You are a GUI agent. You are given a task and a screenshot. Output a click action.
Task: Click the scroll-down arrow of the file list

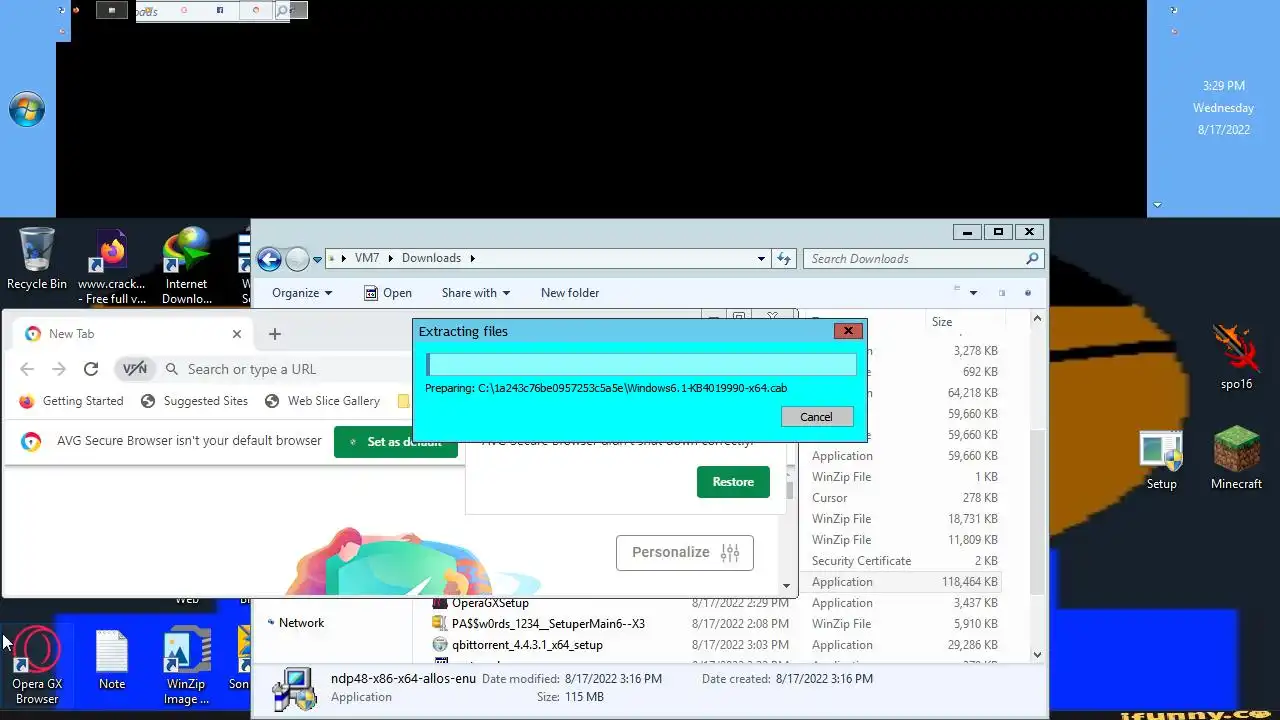coord(1037,655)
